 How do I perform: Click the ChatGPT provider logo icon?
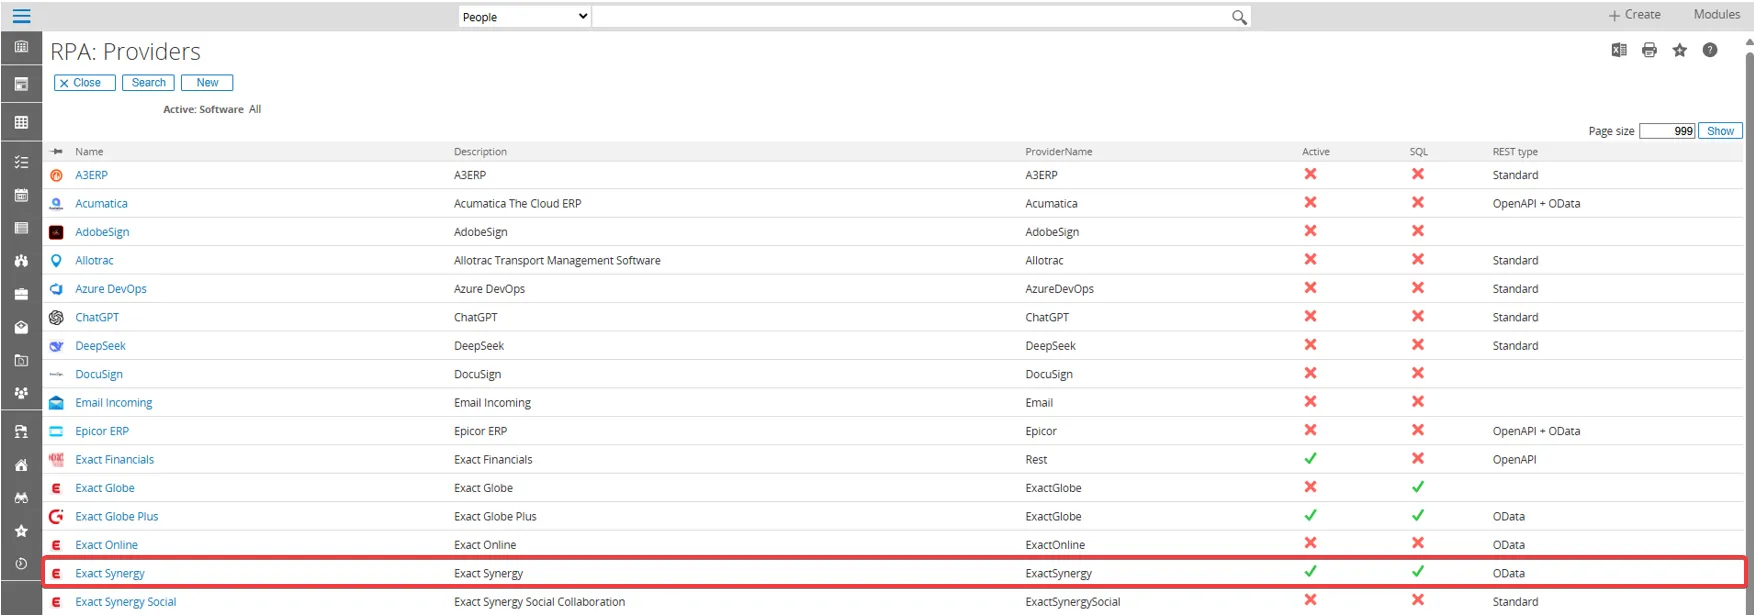tap(57, 317)
